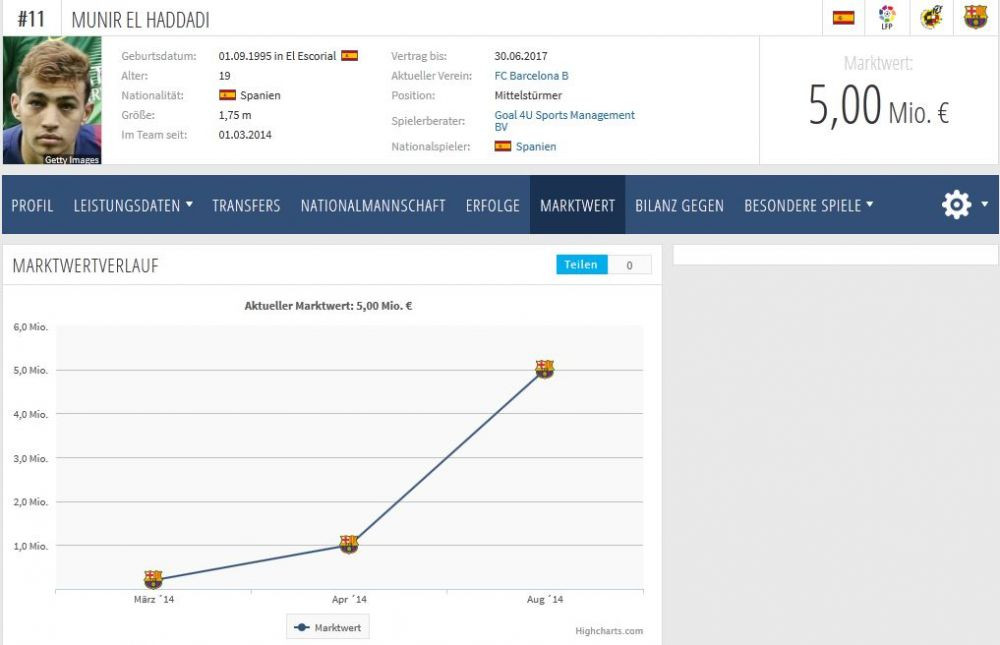The height and width of the screenshot is (645, 1000).
Task: Click the Barcelona crest marker at Apr '14
Action: (x=348, y=544)
